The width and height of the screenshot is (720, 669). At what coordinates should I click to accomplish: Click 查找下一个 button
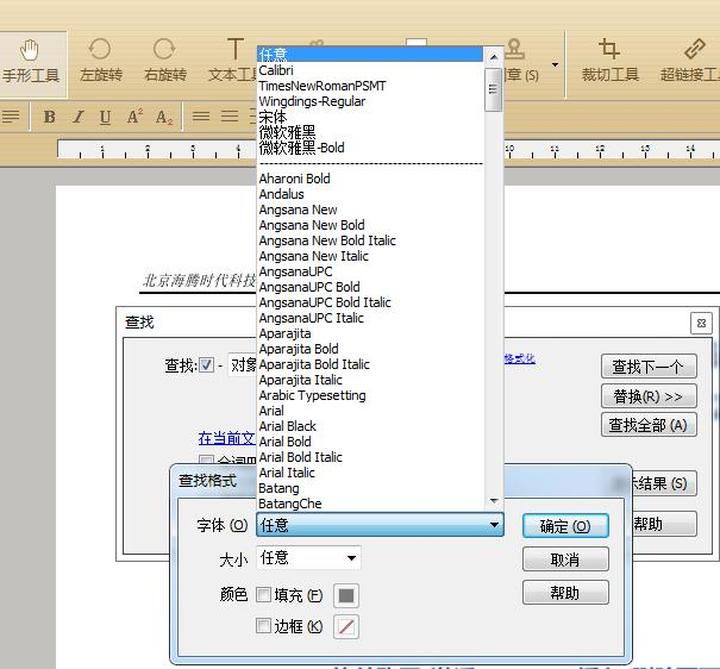click(648, 366)
